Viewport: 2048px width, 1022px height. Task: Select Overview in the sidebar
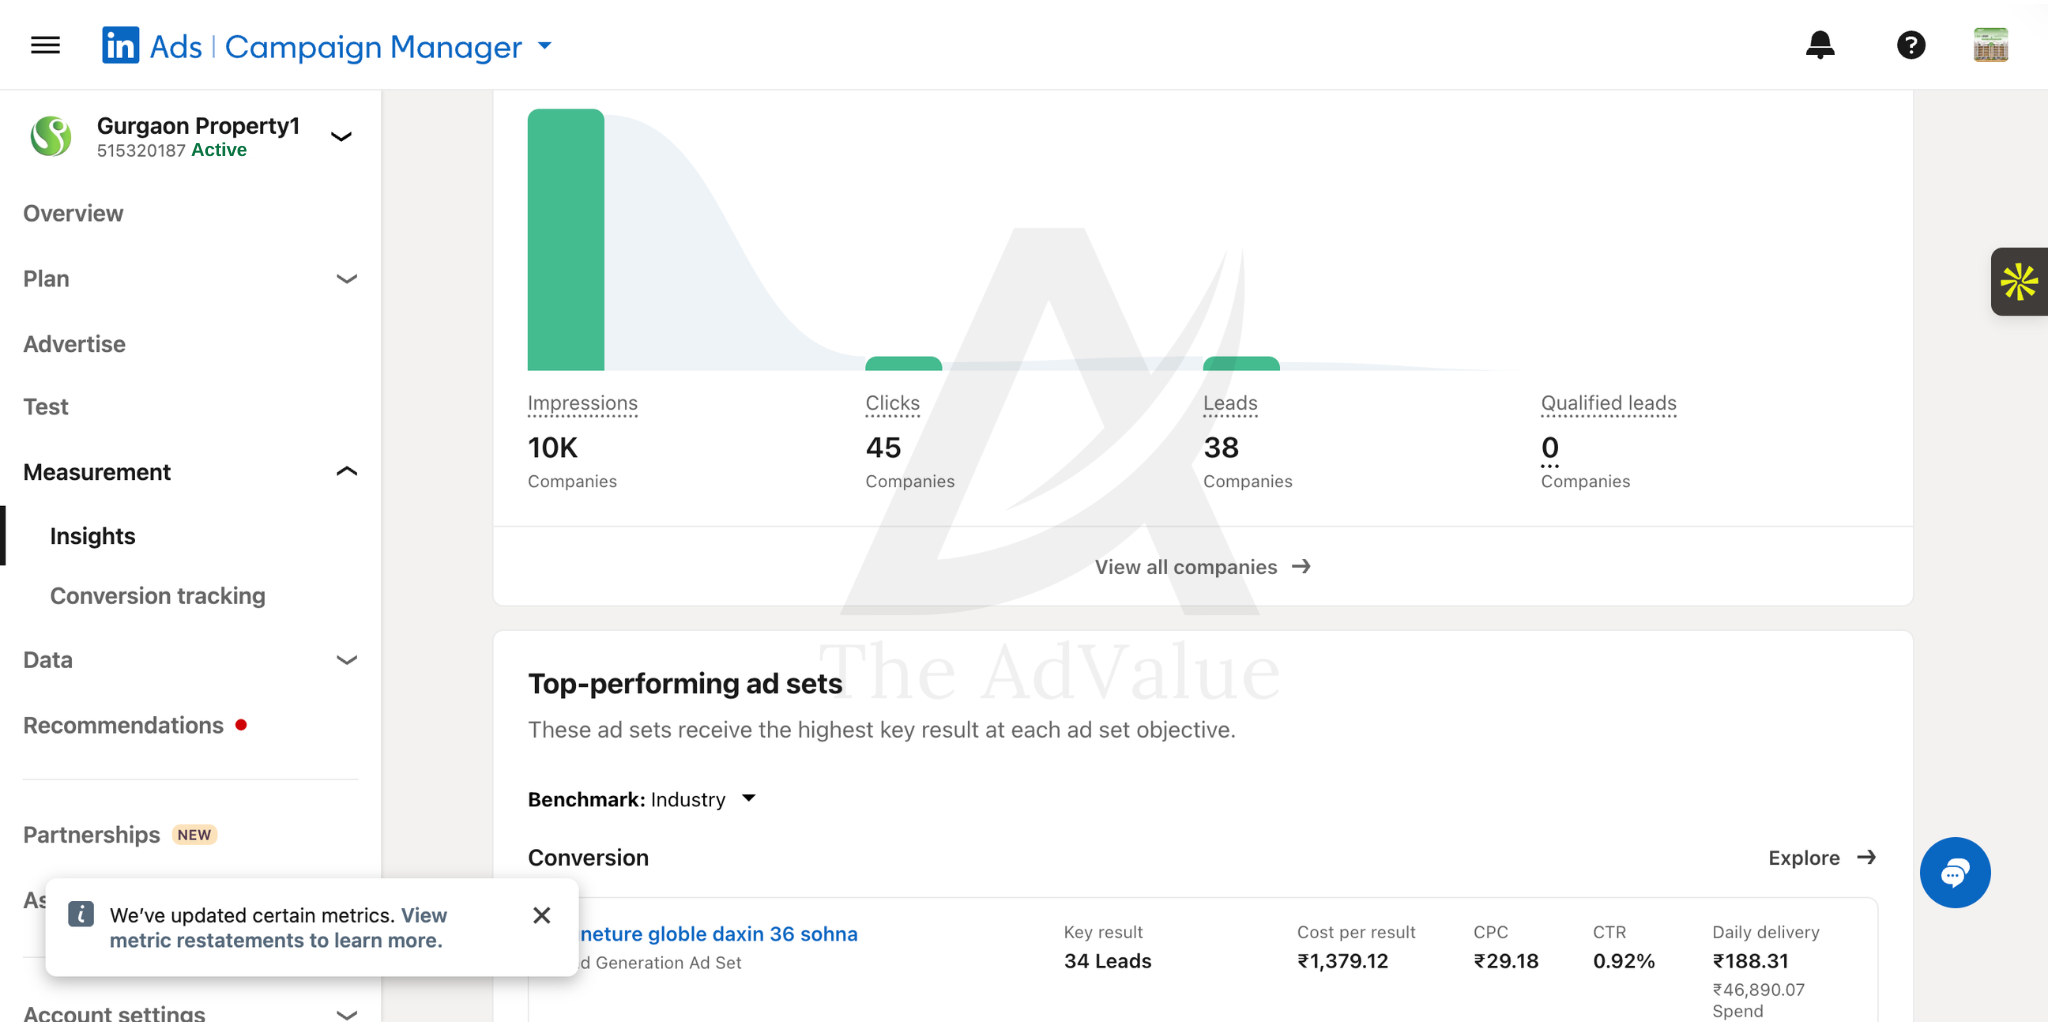pyautogui.click(x=73, y=213)
